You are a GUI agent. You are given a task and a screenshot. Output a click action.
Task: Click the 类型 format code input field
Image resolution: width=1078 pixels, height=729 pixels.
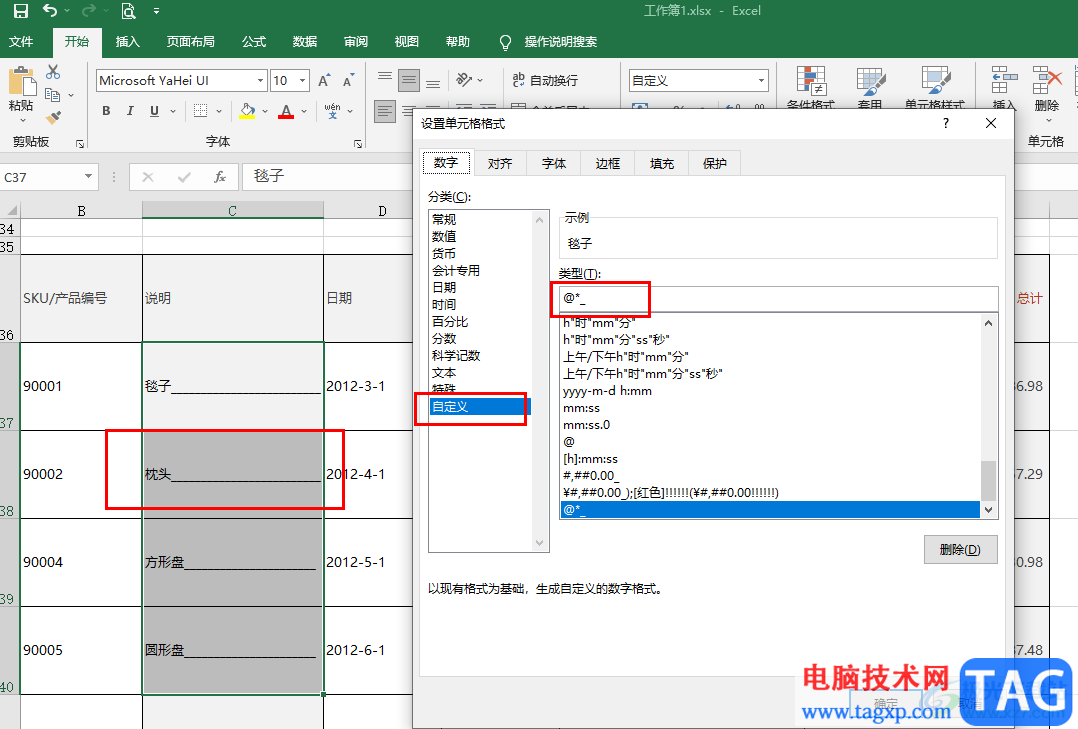[x=778, y=298]
